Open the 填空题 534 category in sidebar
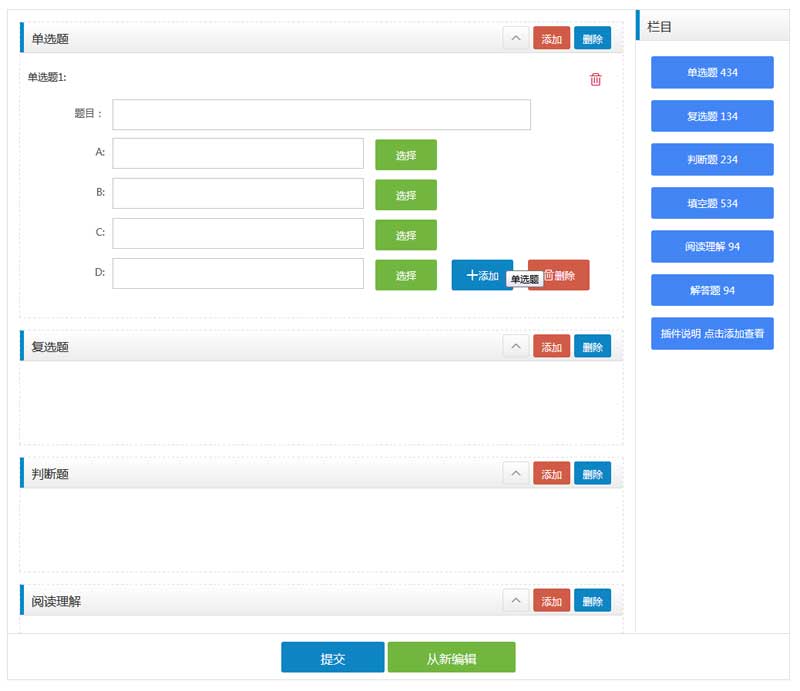 click(712, 203)
